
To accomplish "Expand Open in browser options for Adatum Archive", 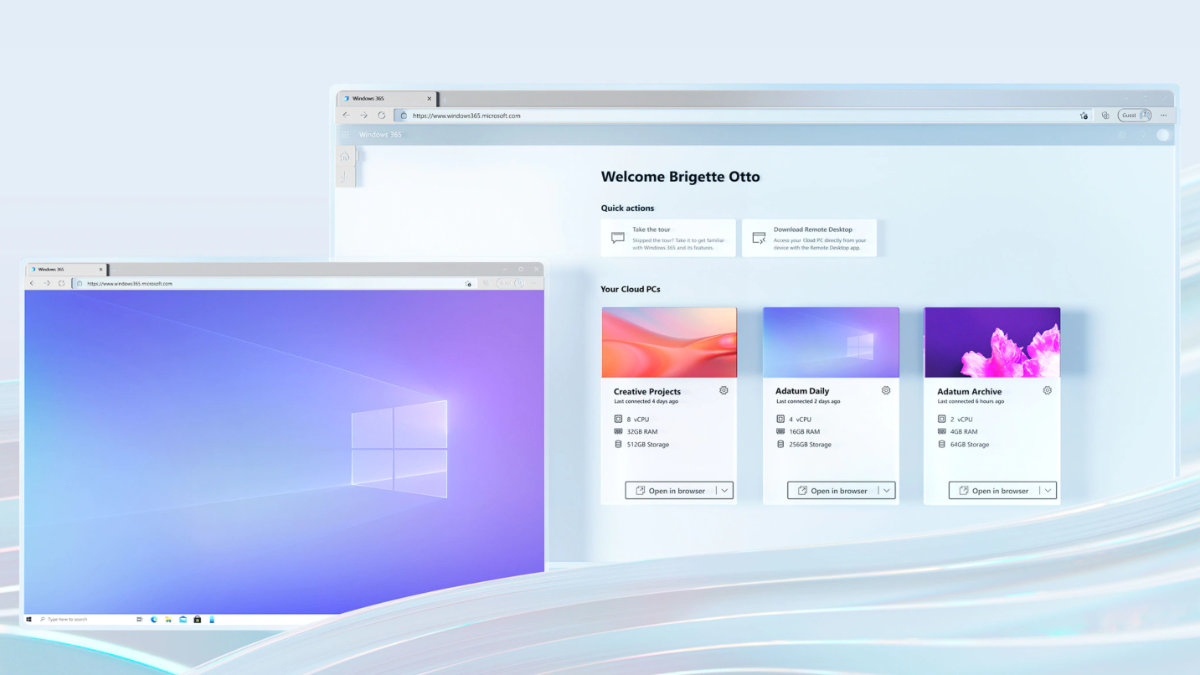I will [x=1048, y=491].
